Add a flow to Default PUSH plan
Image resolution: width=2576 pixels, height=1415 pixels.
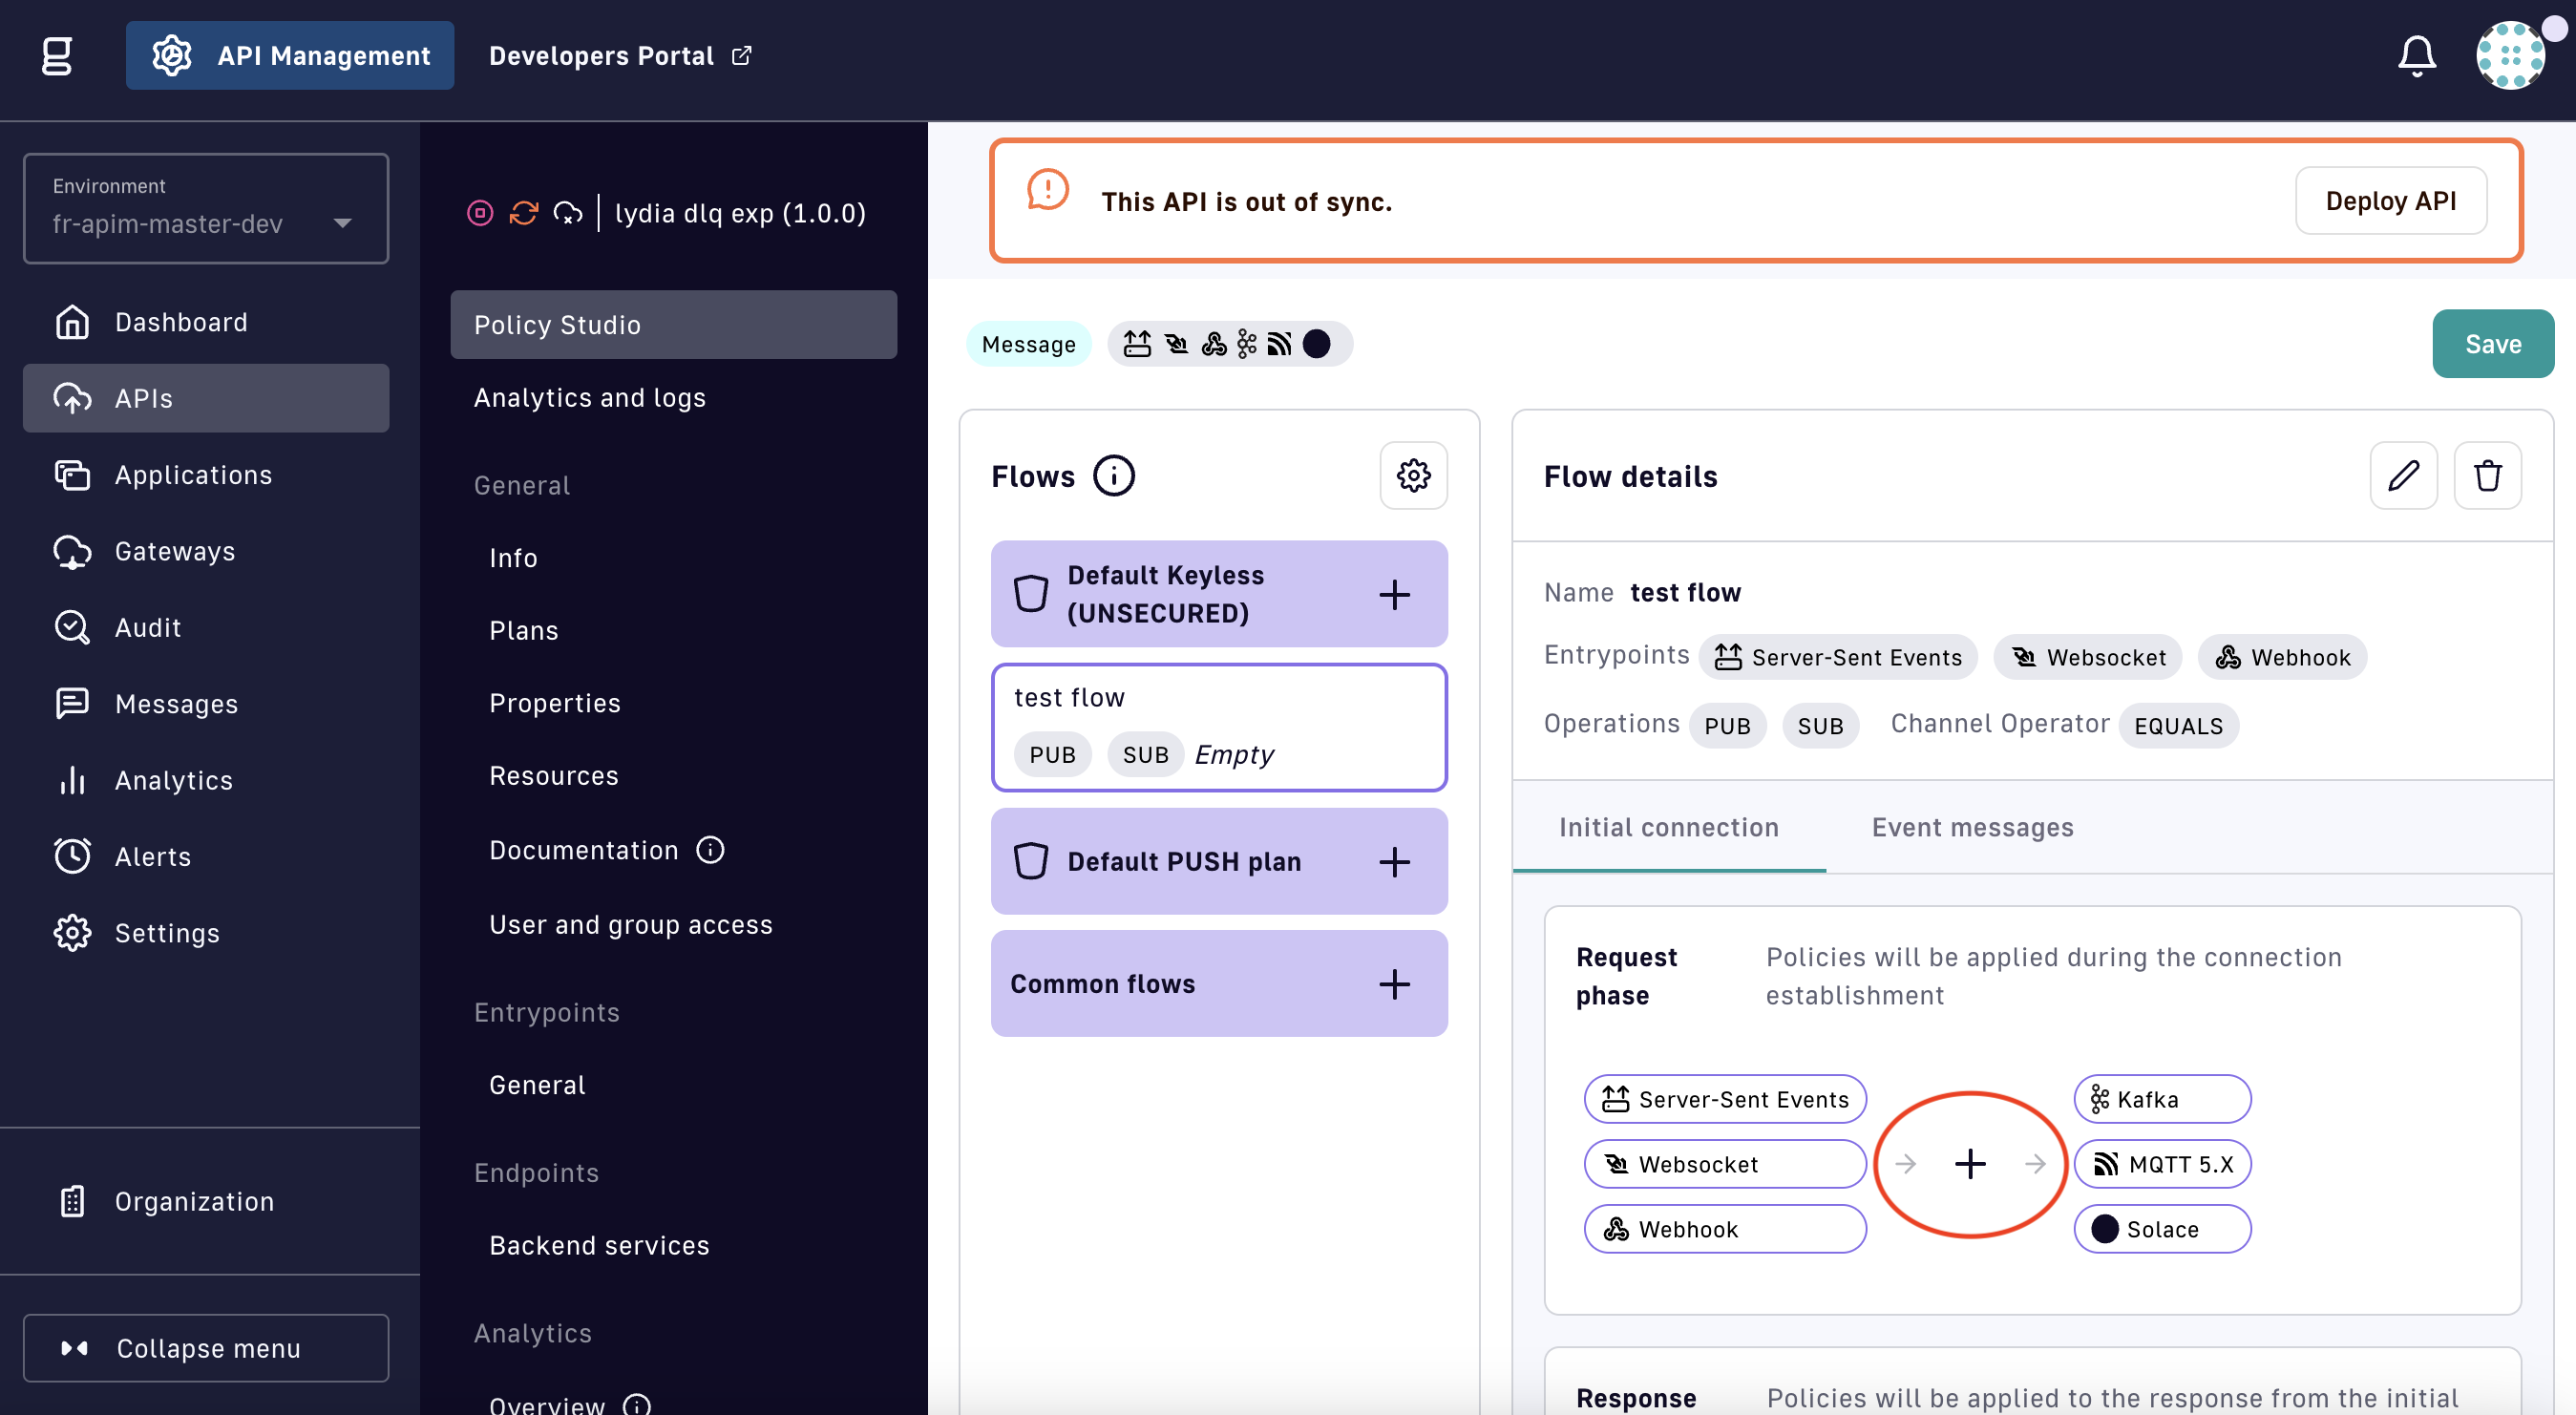1394,862
